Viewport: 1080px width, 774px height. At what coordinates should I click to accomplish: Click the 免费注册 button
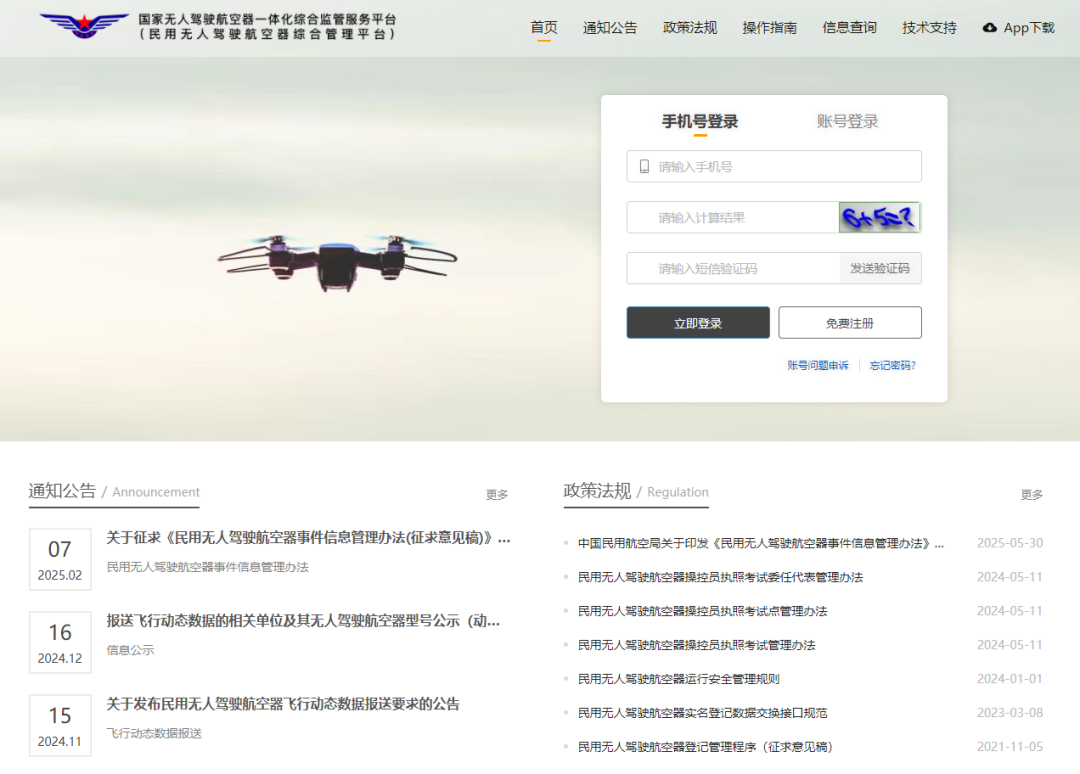tap(850, 323)
